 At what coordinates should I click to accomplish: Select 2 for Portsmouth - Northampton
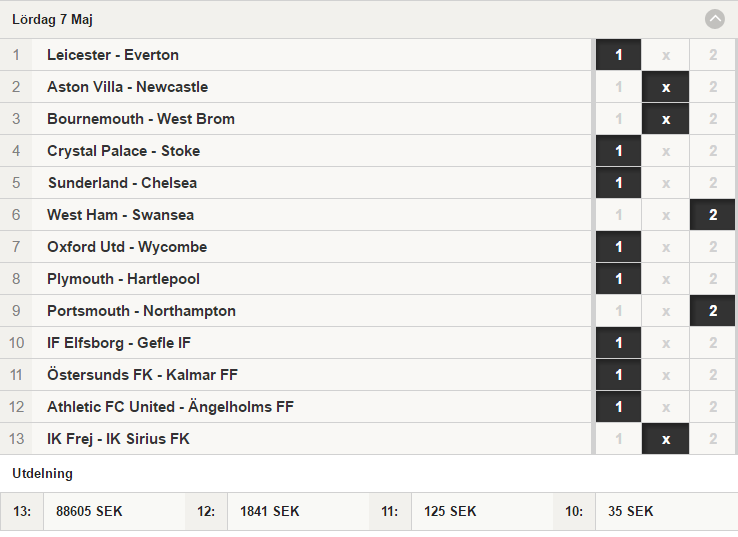coord(713,311)
